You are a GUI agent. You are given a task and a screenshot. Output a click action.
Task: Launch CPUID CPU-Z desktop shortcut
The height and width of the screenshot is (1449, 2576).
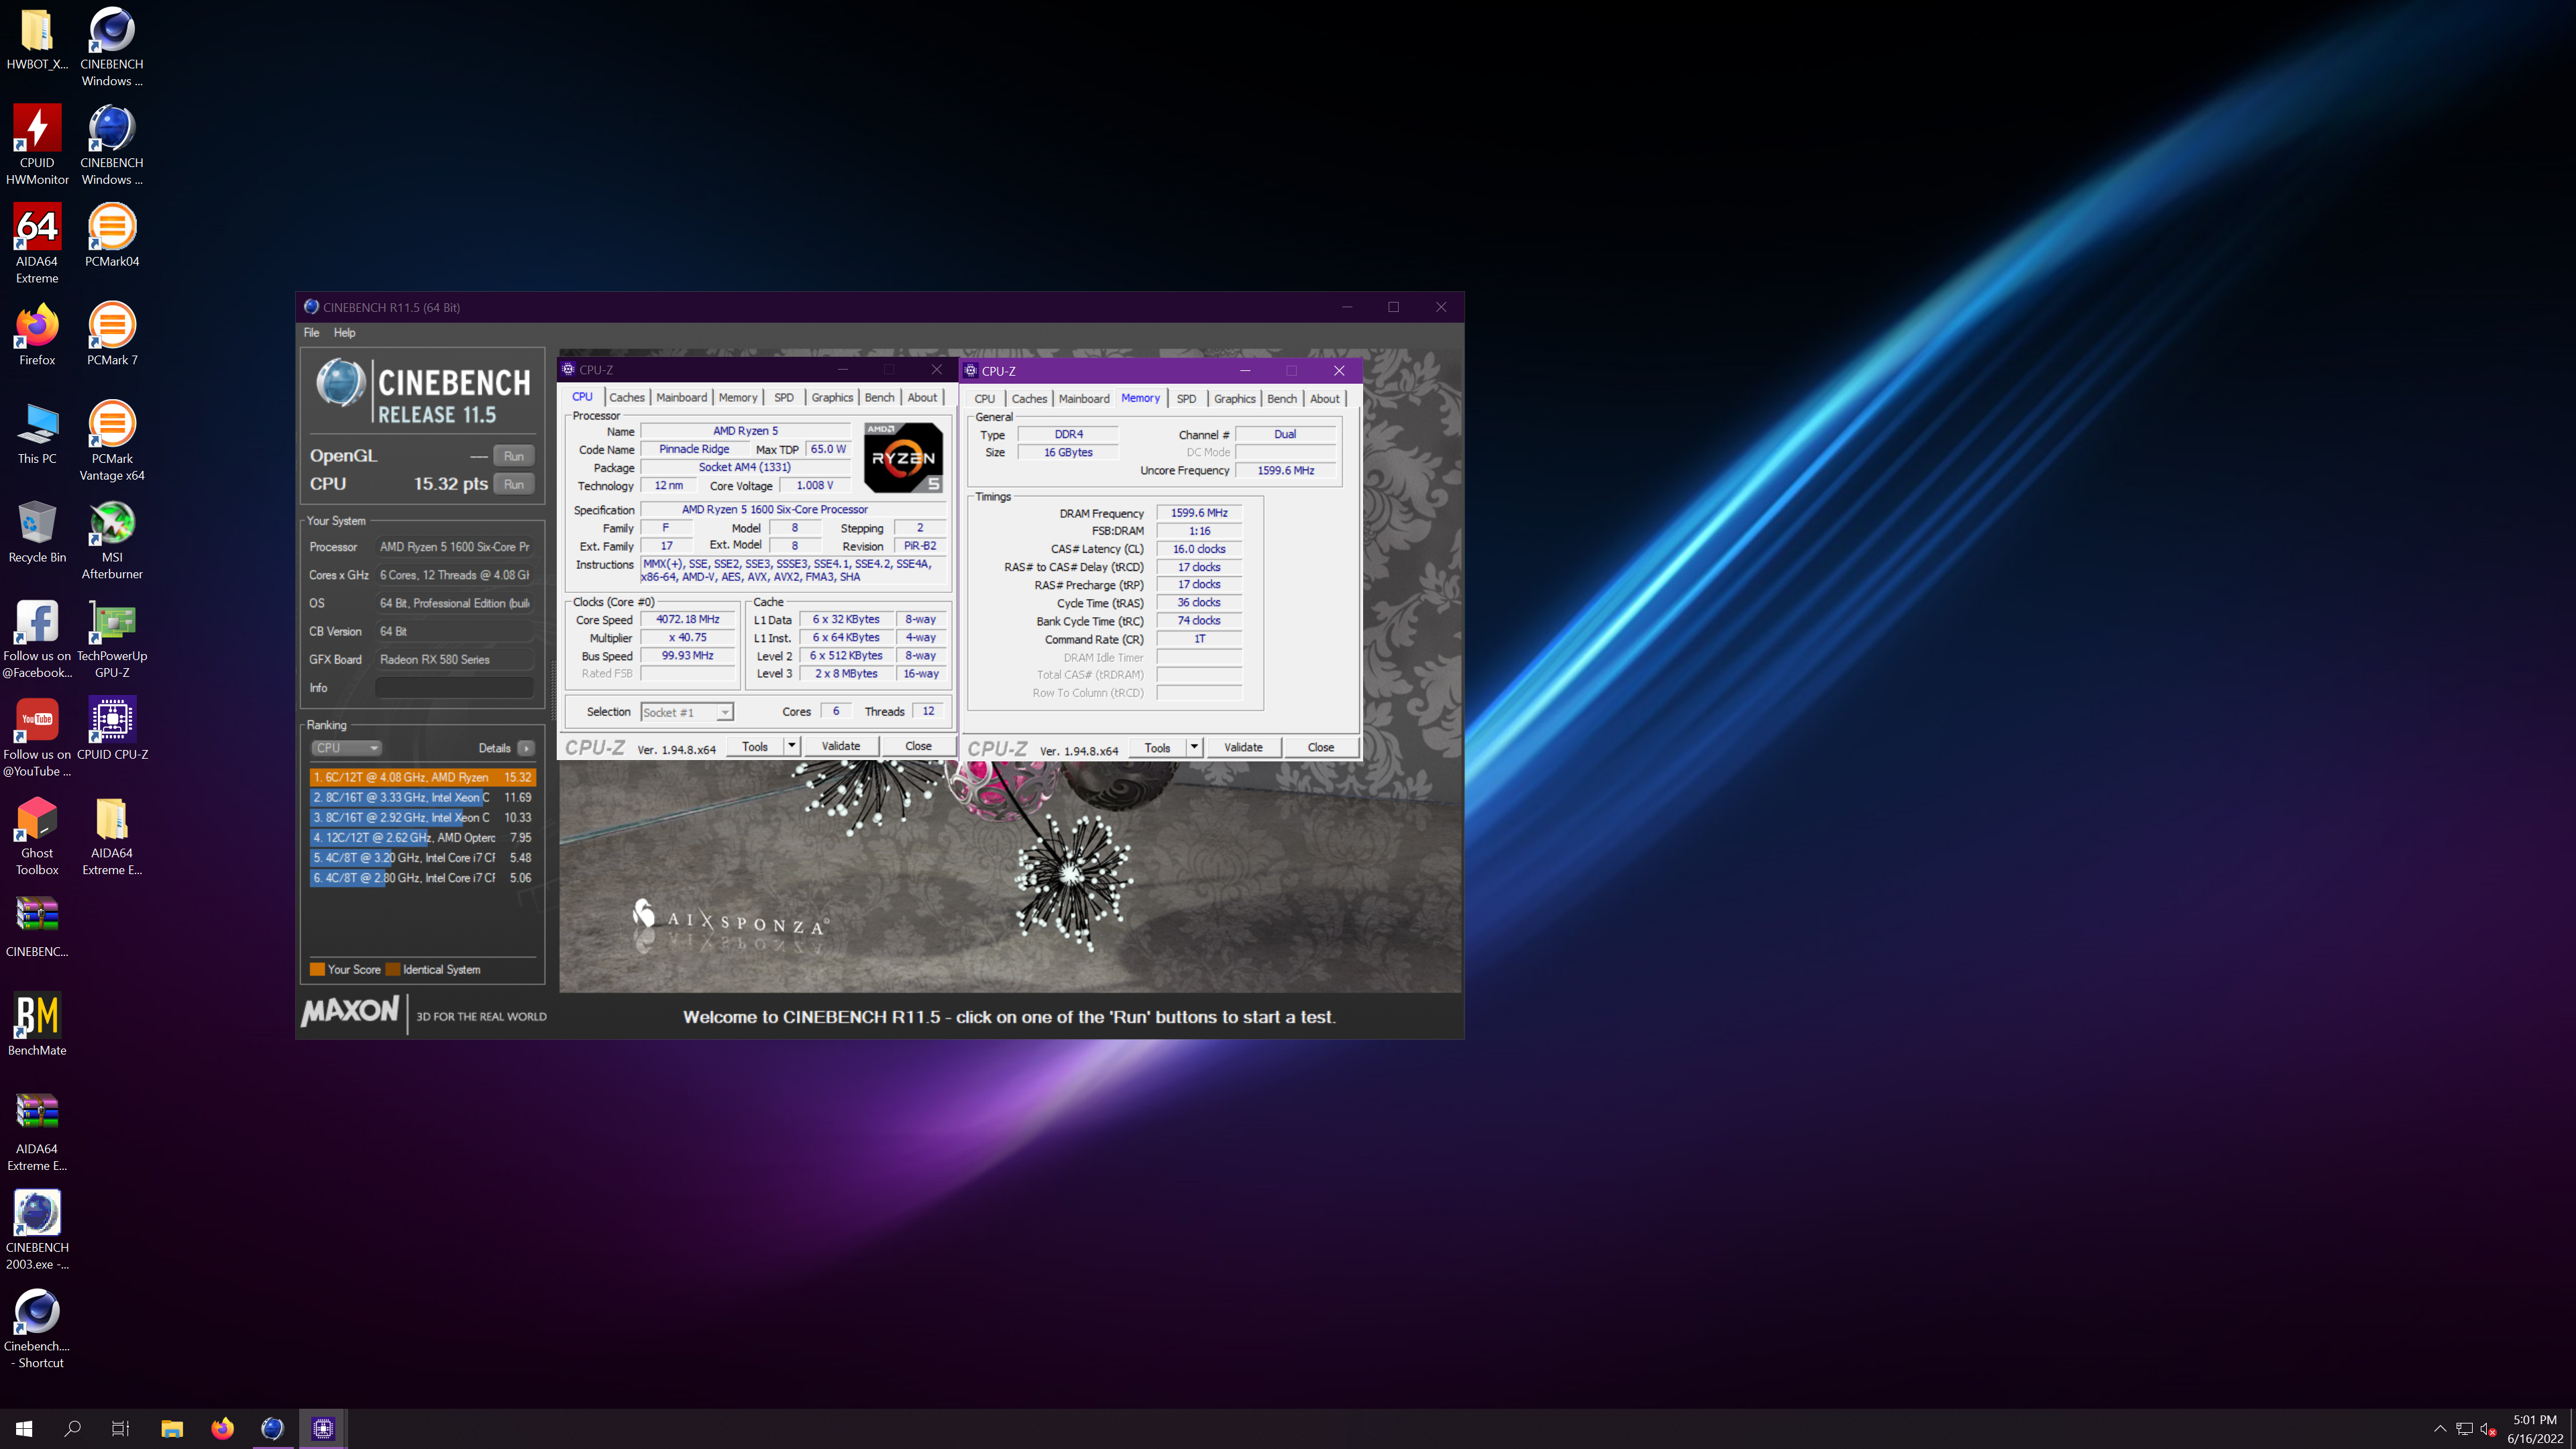pyautogui.click(x=112, y=728)
